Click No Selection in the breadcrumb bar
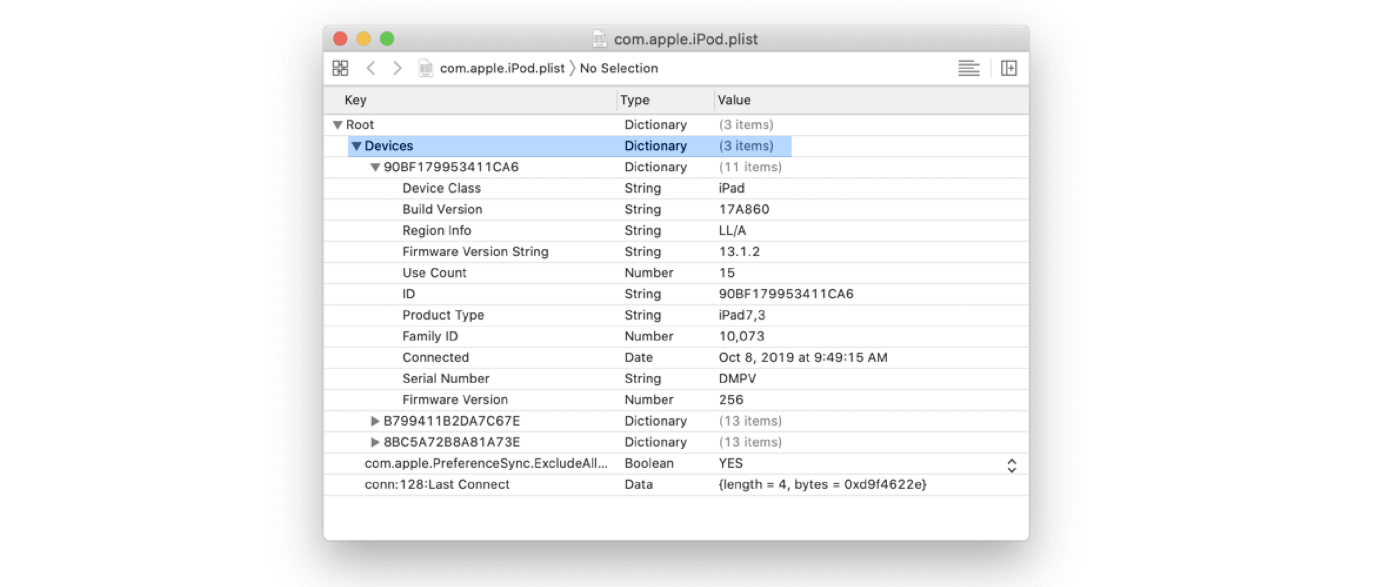Viewport: 1400px width, 587px height. (619, 67)
